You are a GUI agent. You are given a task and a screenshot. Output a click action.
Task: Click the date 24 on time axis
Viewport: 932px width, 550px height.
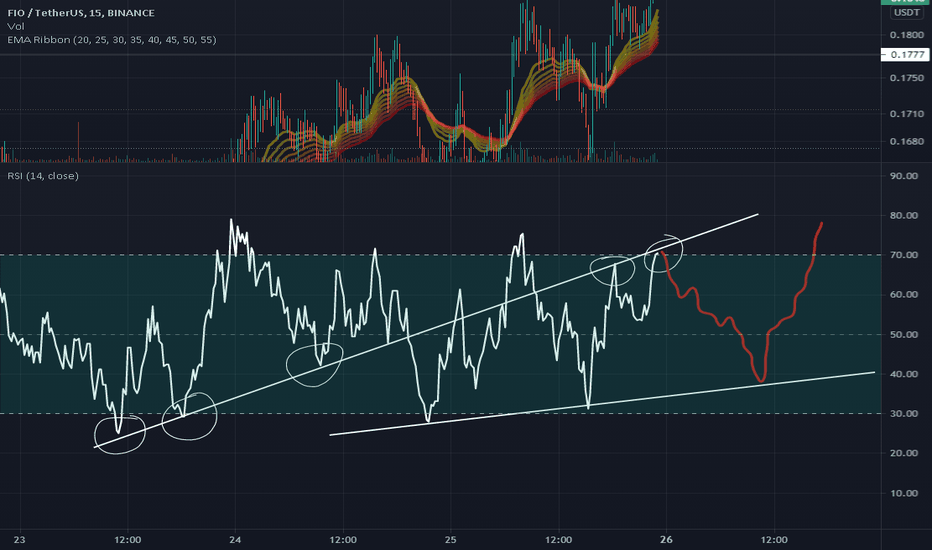[x=235, y=540]
